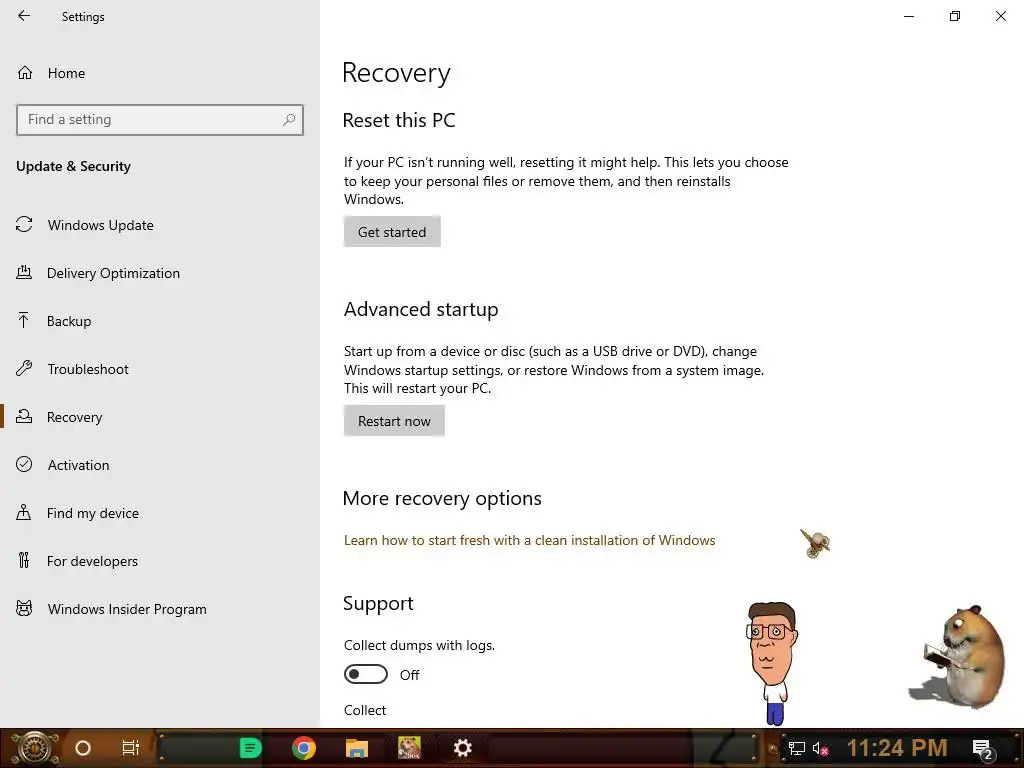Click the Update & Security heading
Viewport: 1024px width, 768px height.
point(73,167)
